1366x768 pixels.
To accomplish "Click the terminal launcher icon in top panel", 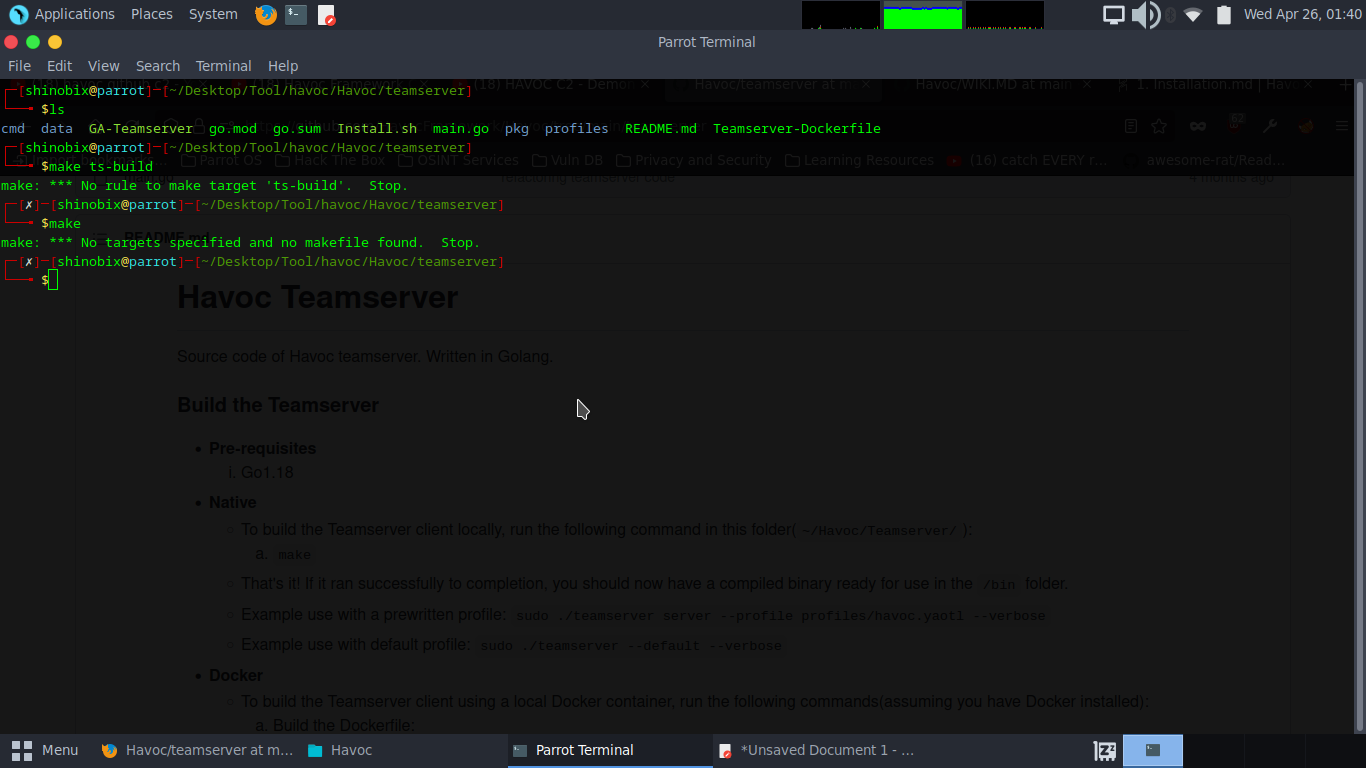I will [x=294, y=14].
